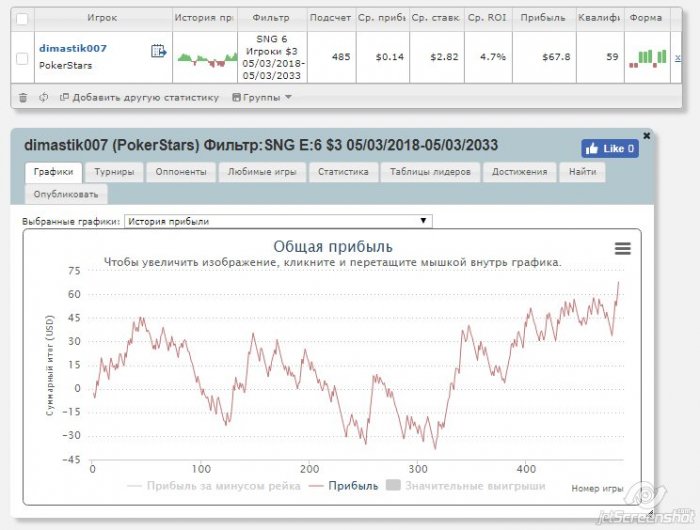Click the Квалиф column header
The height and width of the screenshot is (530, 700).
click(600, 18)
